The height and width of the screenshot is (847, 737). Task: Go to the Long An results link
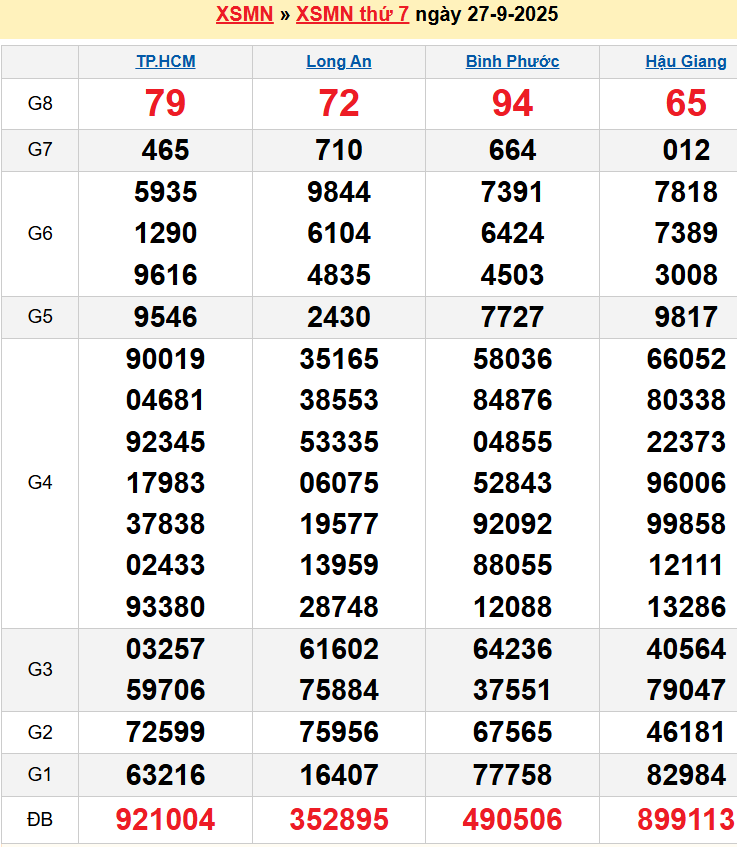(x=339, y=61)
